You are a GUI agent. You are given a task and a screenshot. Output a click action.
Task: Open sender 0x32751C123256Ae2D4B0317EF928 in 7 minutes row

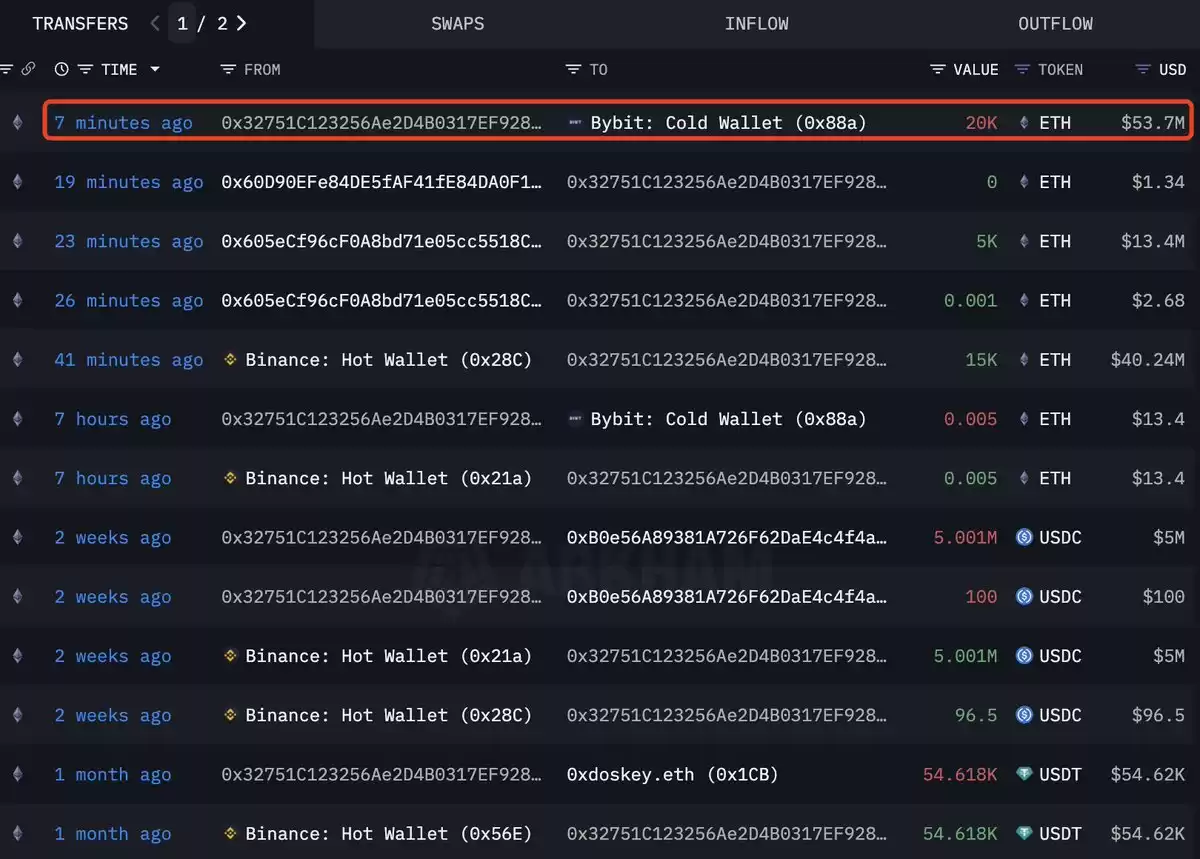[x=382, y=123]
